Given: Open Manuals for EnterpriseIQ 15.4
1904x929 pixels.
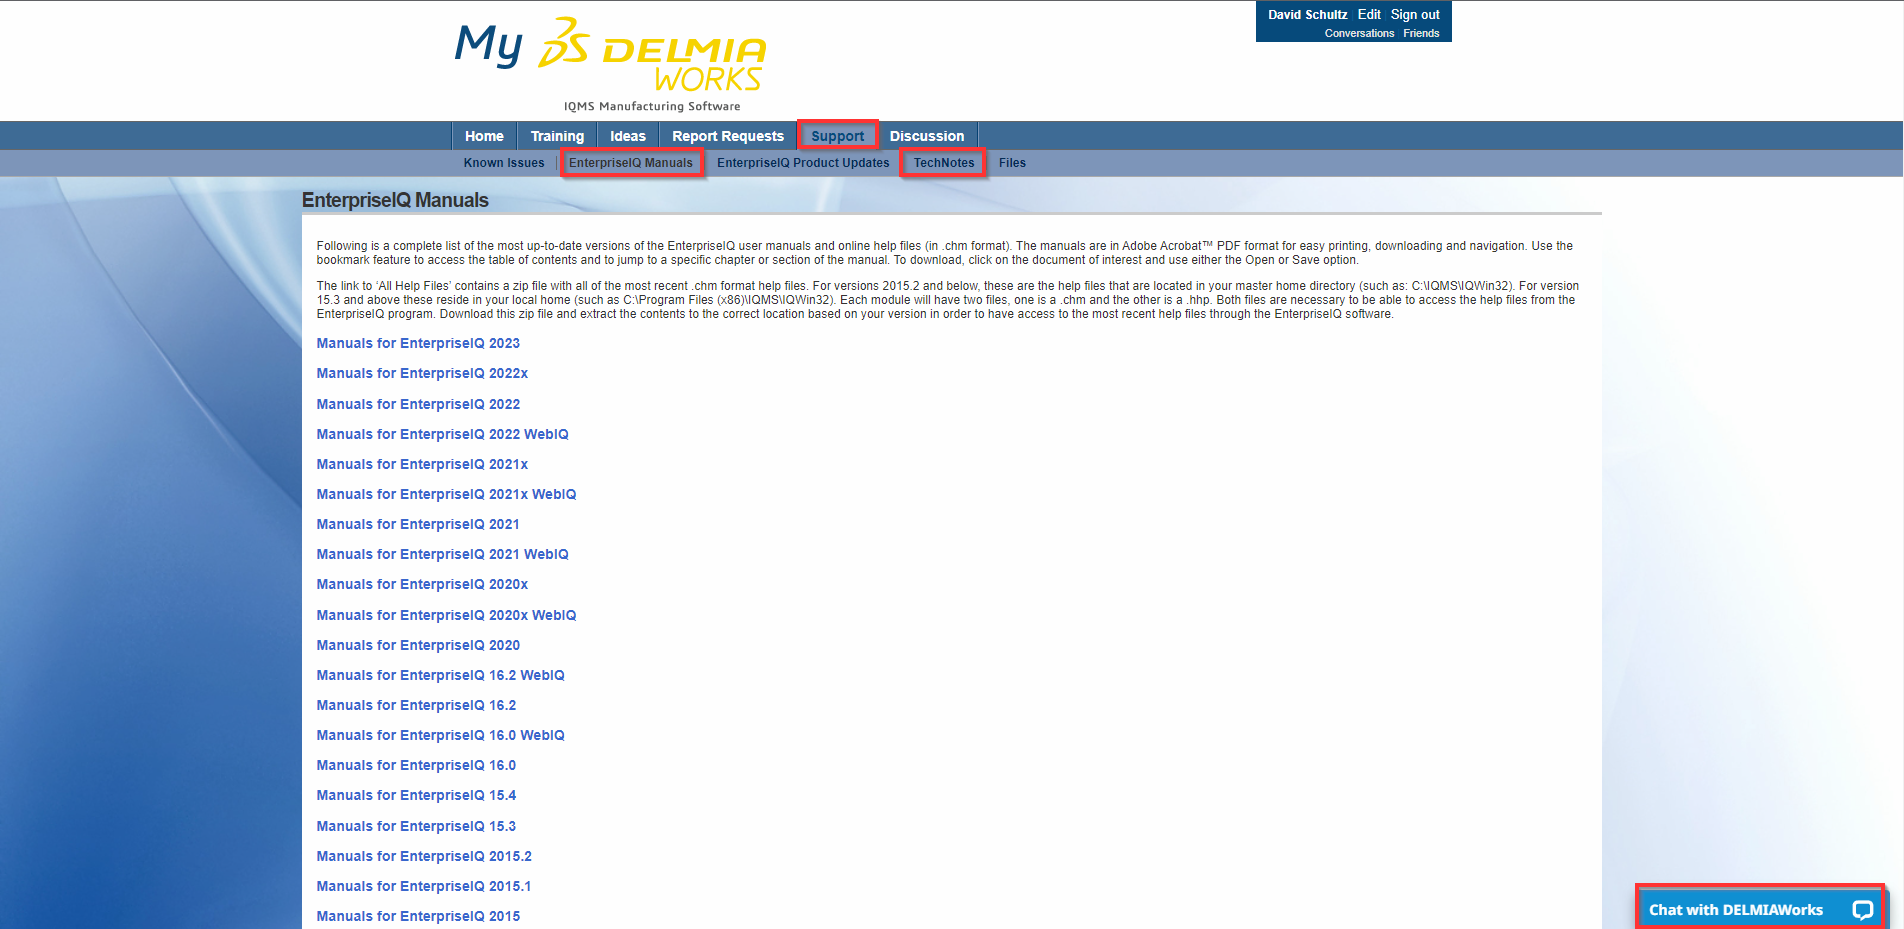Looking at the screenshot, I should click(416, 795).
